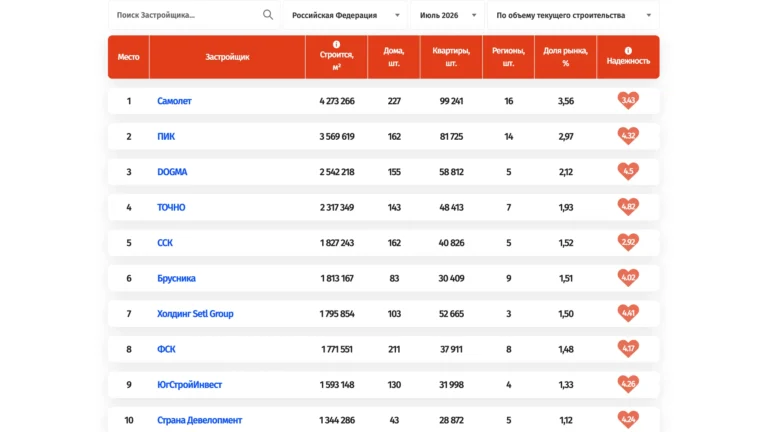Screen dimensions: 768x432
Task: Open the Брусника developer link
Action: pyautogui.click(x=176, y=278)
